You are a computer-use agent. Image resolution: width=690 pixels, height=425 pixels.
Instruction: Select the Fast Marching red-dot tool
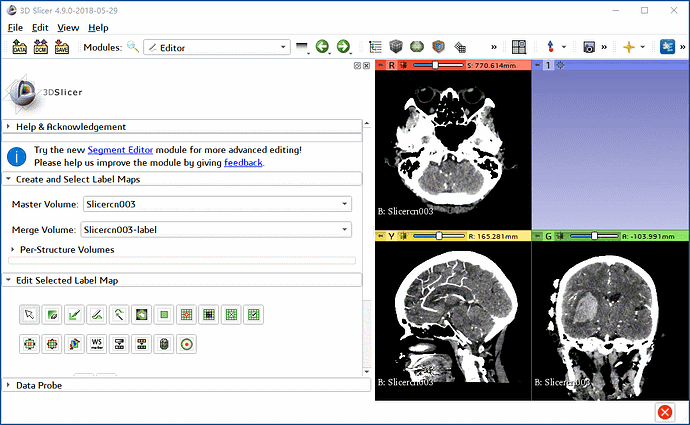pyautogui.click(x=187, y=344)
